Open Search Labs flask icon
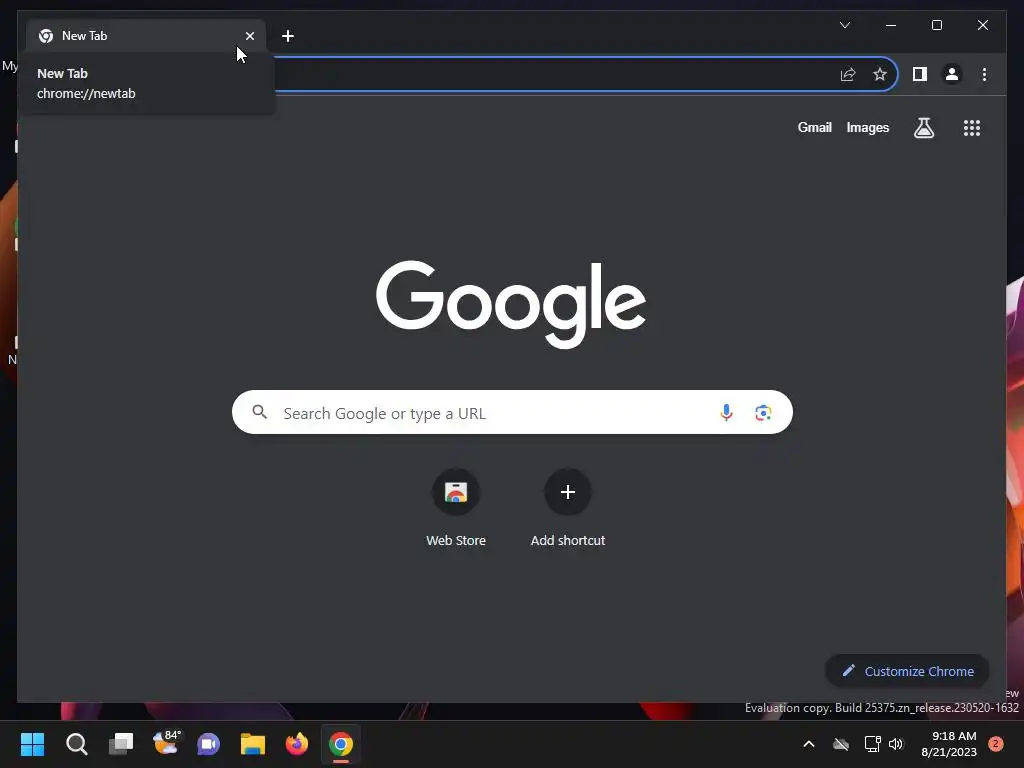This screenshot has width=1024, height=768. (x=923, y=127)
